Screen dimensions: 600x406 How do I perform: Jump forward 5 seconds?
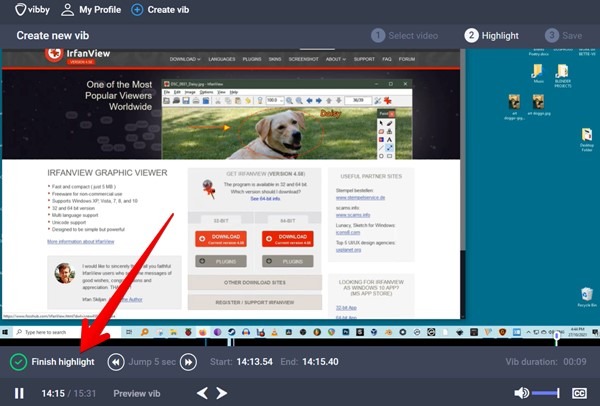pyautogui.click(x=189, y=362)
